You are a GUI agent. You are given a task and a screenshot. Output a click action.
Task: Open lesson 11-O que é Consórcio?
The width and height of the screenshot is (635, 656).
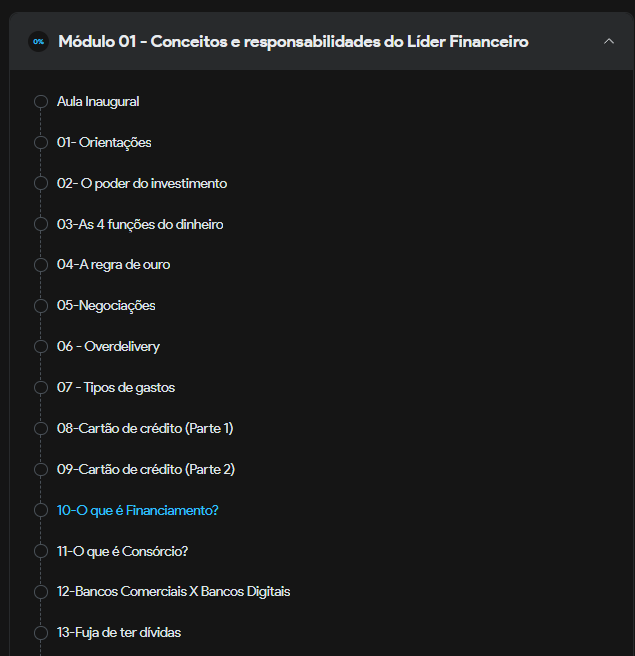[x=123, y=551]
